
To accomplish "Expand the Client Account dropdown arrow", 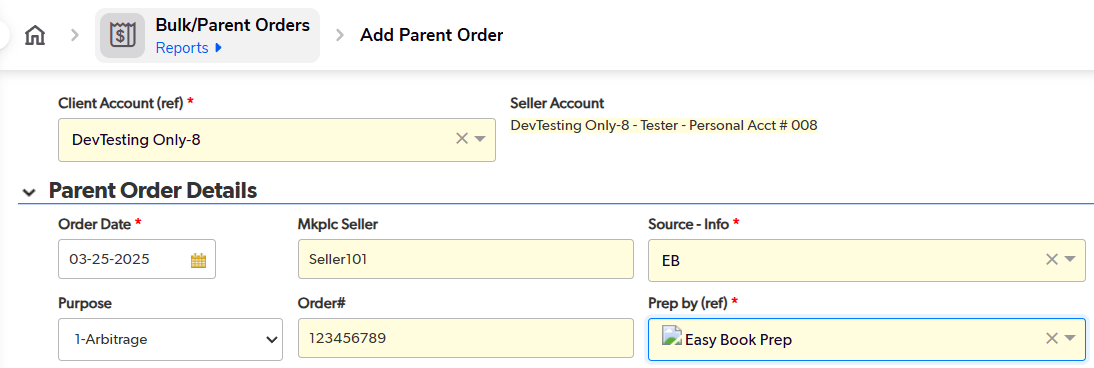I will click(x=480, y=139).
